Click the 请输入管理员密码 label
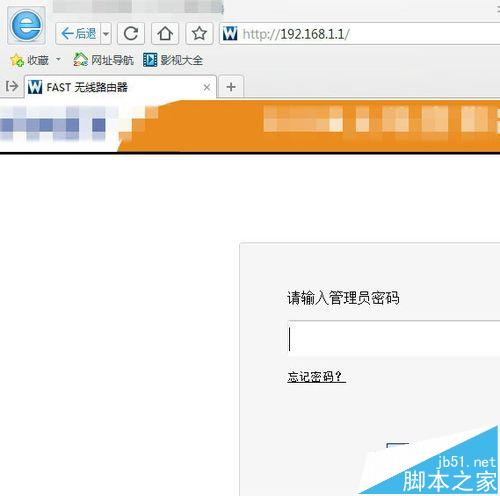This screenshot has width=500, height=496. (x=343, y=298)
